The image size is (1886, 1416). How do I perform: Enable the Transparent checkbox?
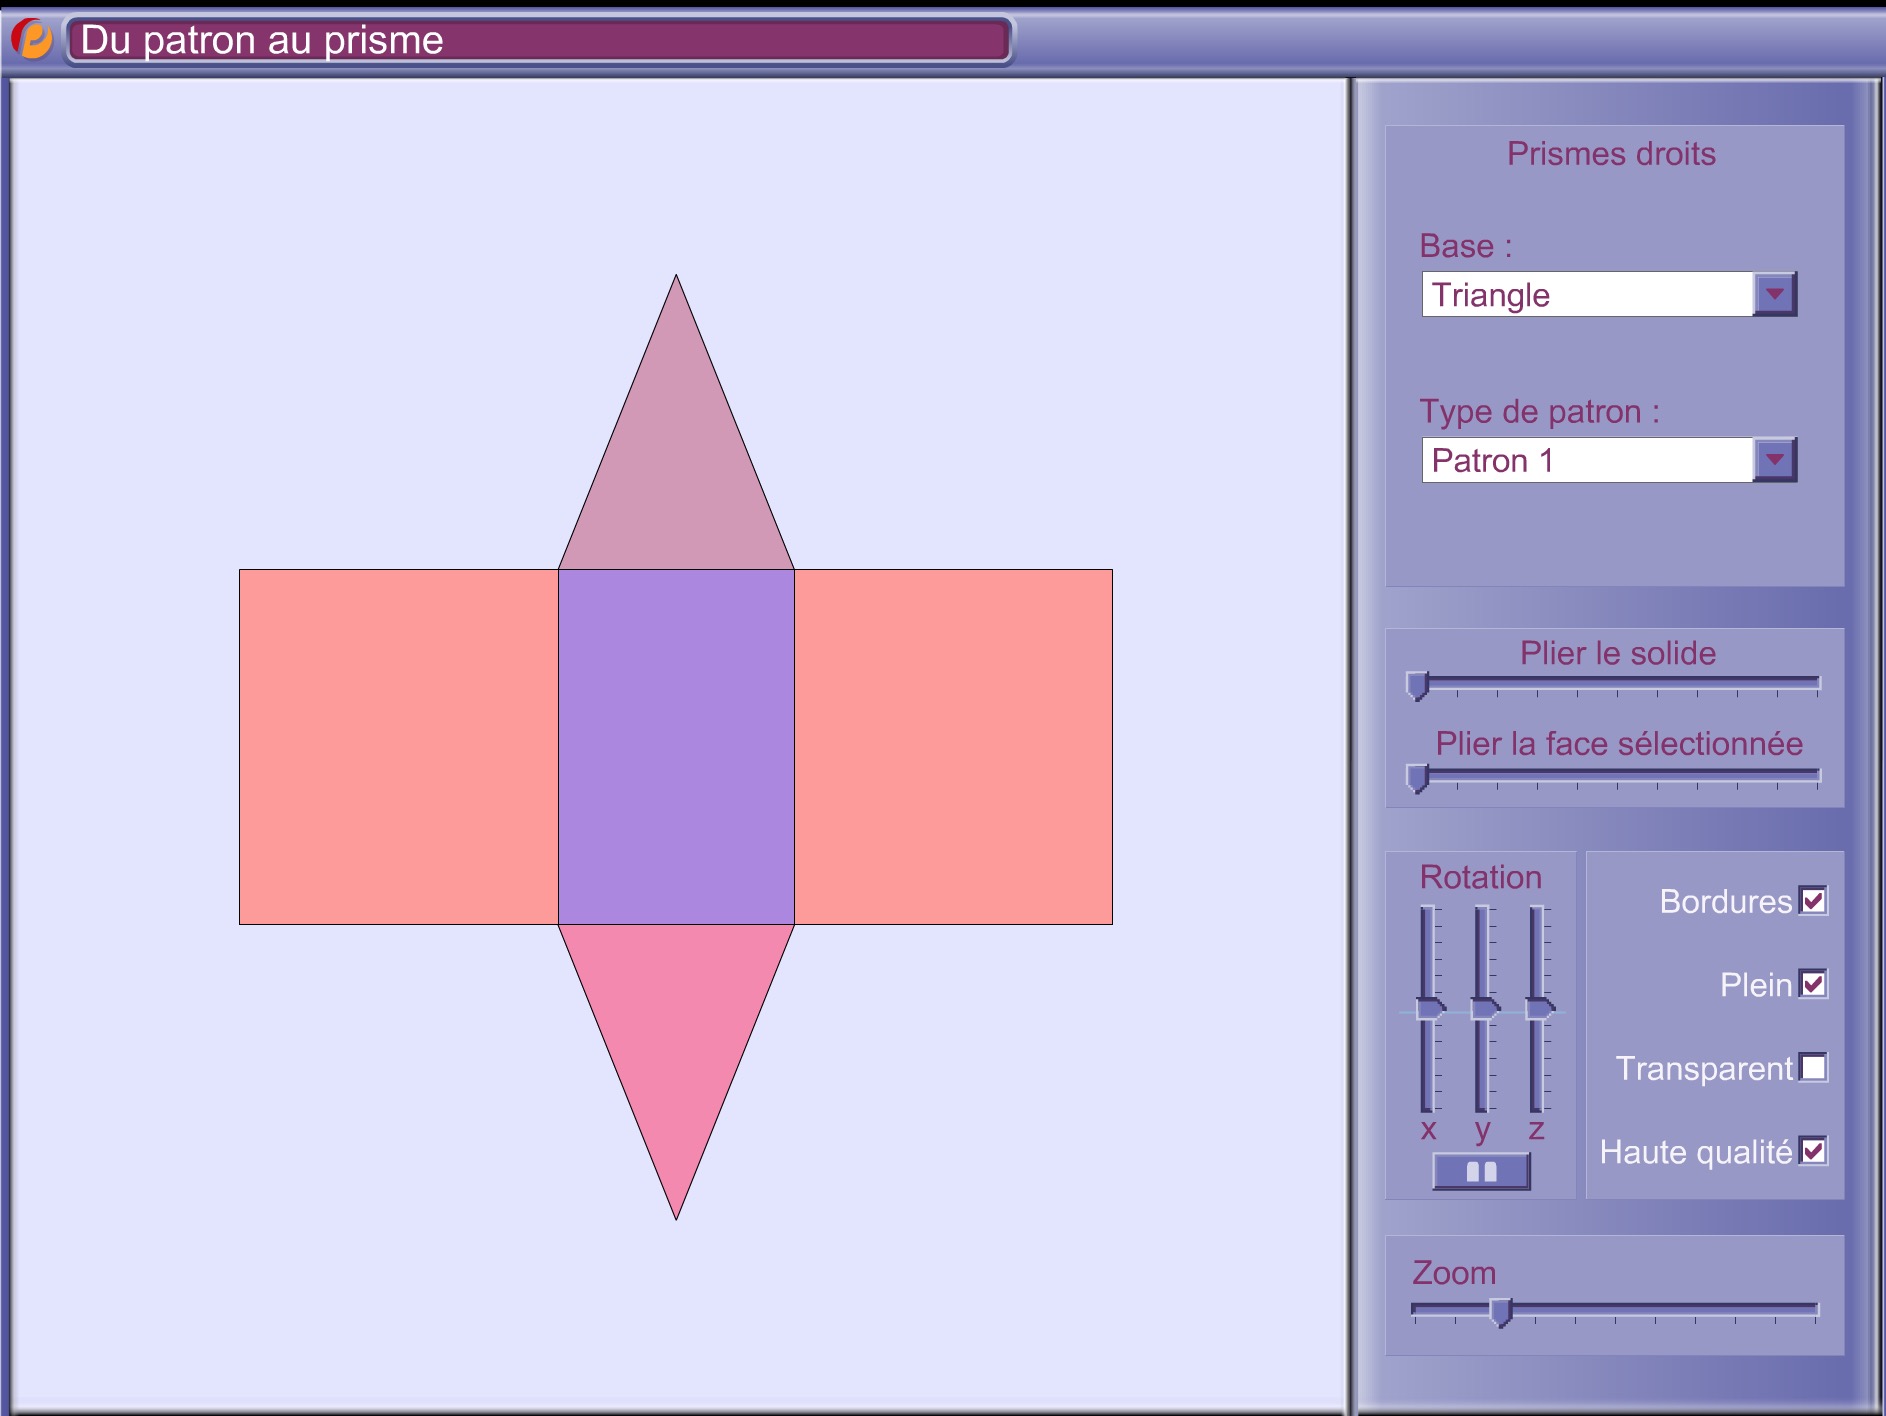click(1813, 1067)
